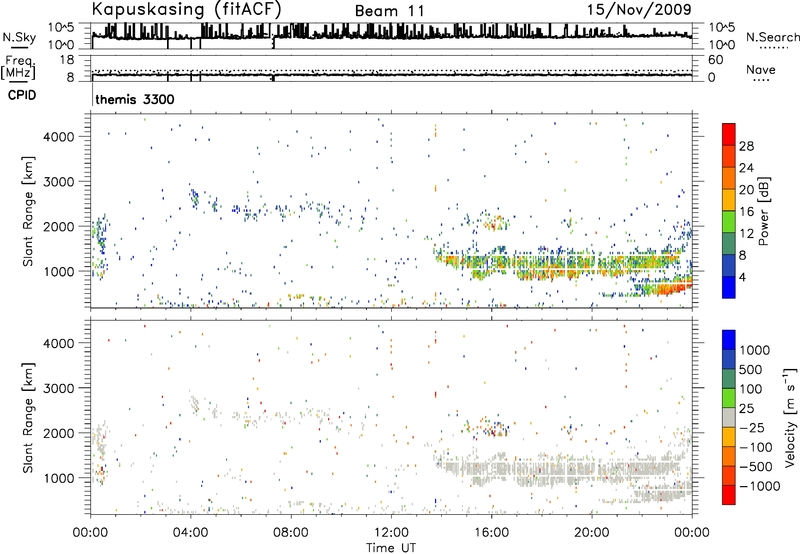The height and width of the screenshot is (554, 800).
Task: Select the "themis 3300" control program text
Action: (135, 99)
